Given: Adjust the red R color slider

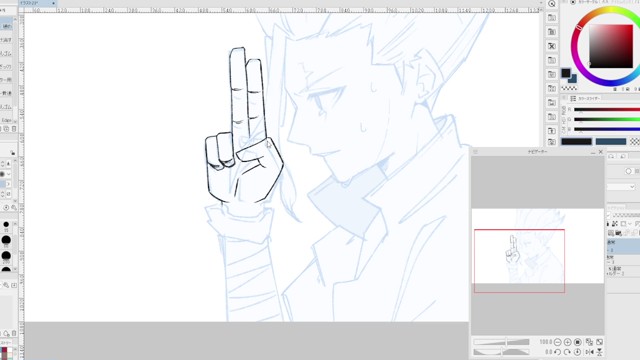Looking at the screenshot, I should (x=607, y=109).
